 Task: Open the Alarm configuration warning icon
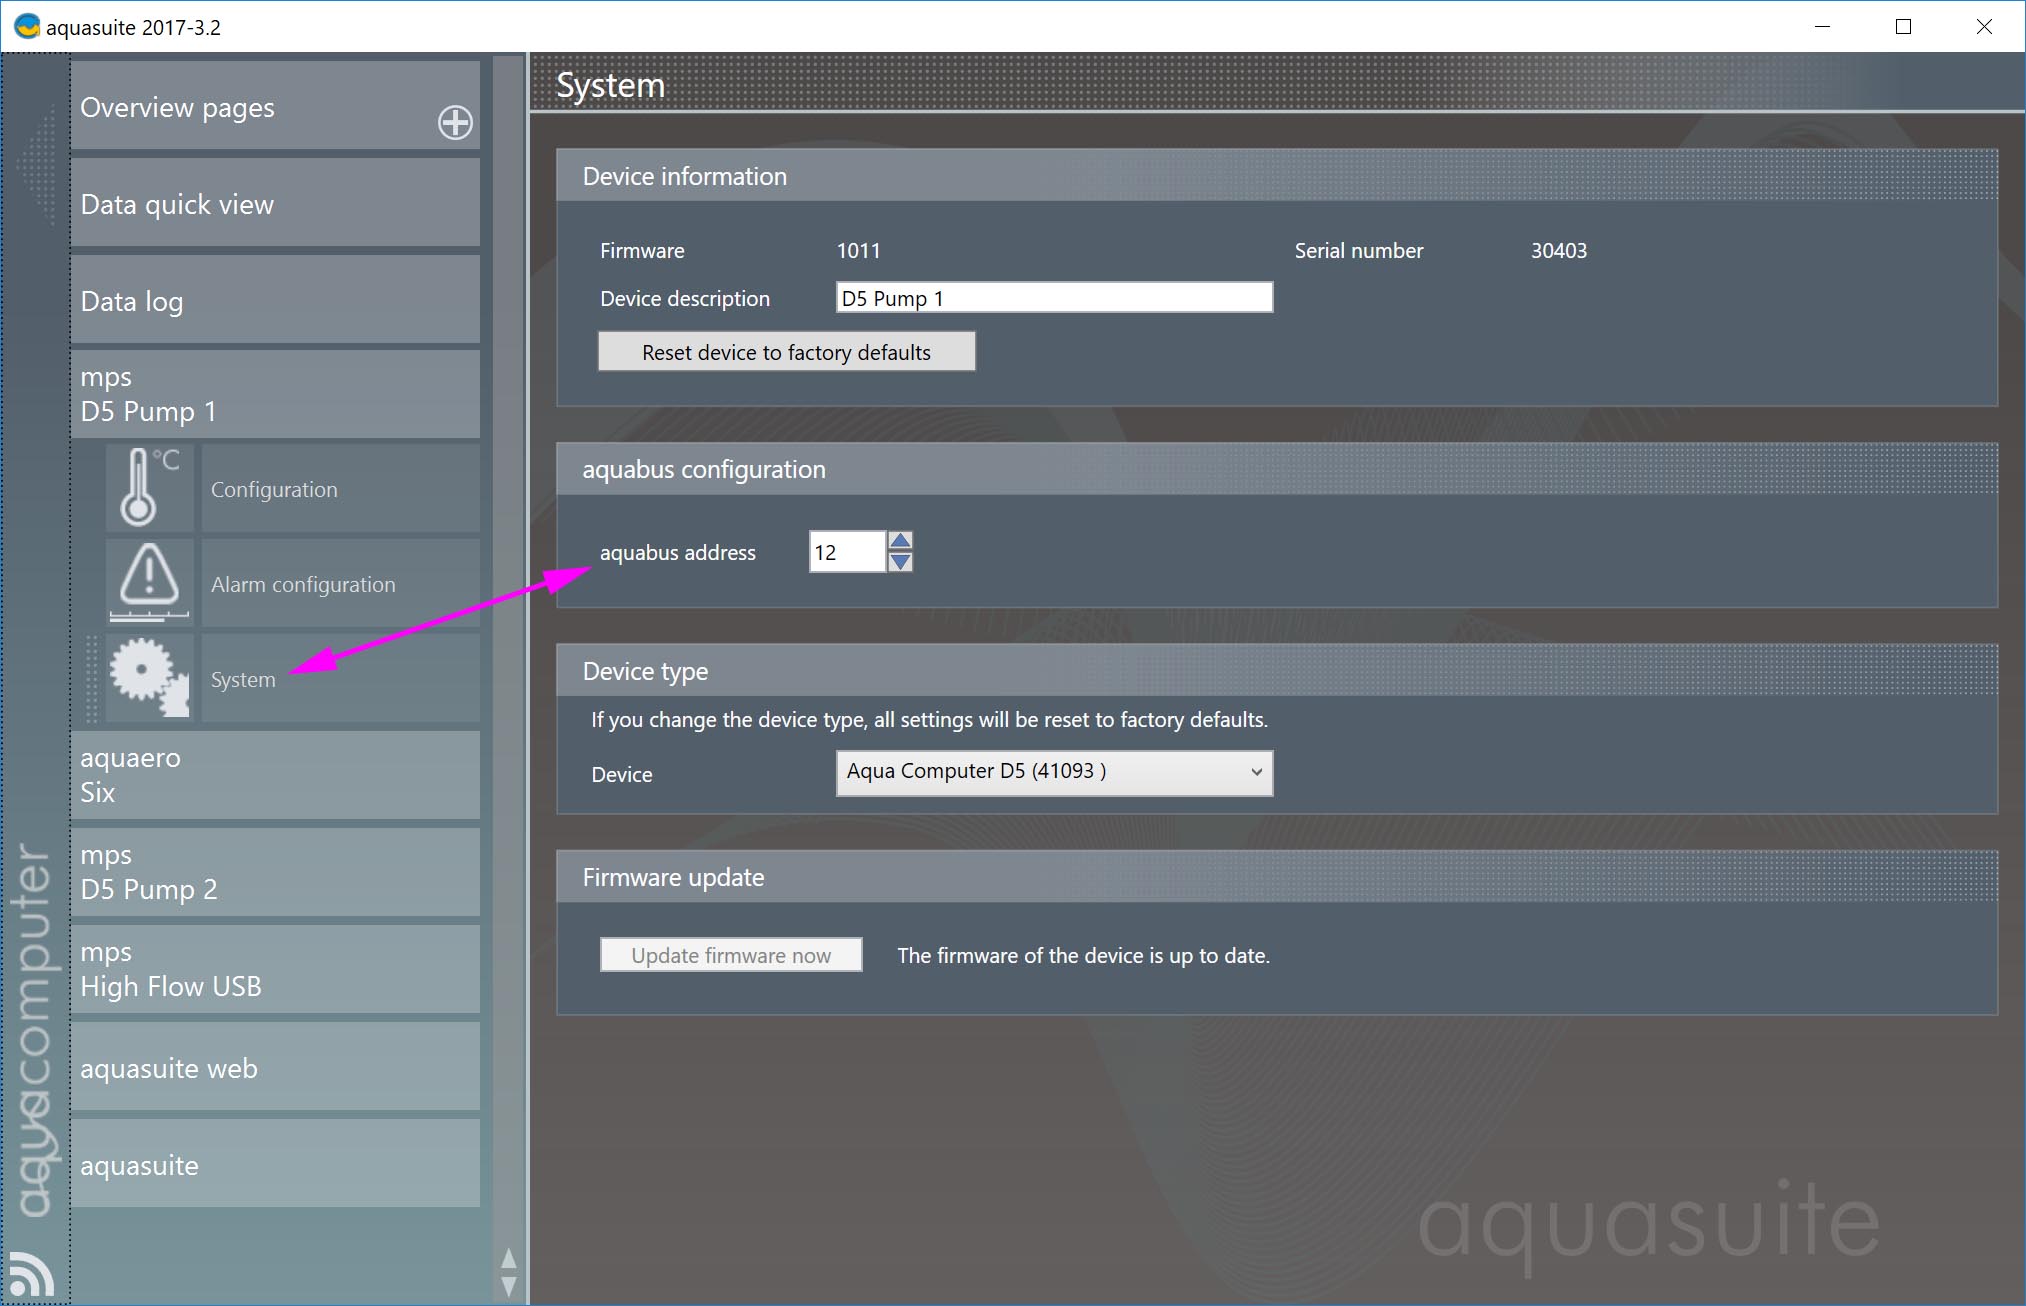point(149,583)
